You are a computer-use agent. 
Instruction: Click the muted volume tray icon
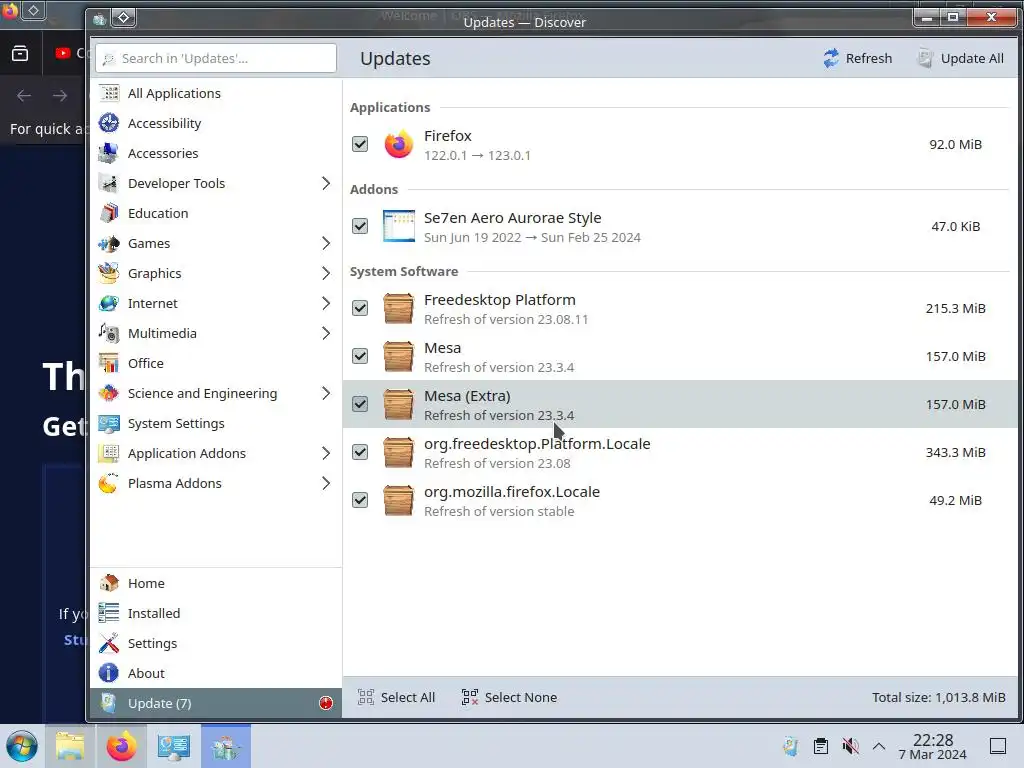(850, 746)
